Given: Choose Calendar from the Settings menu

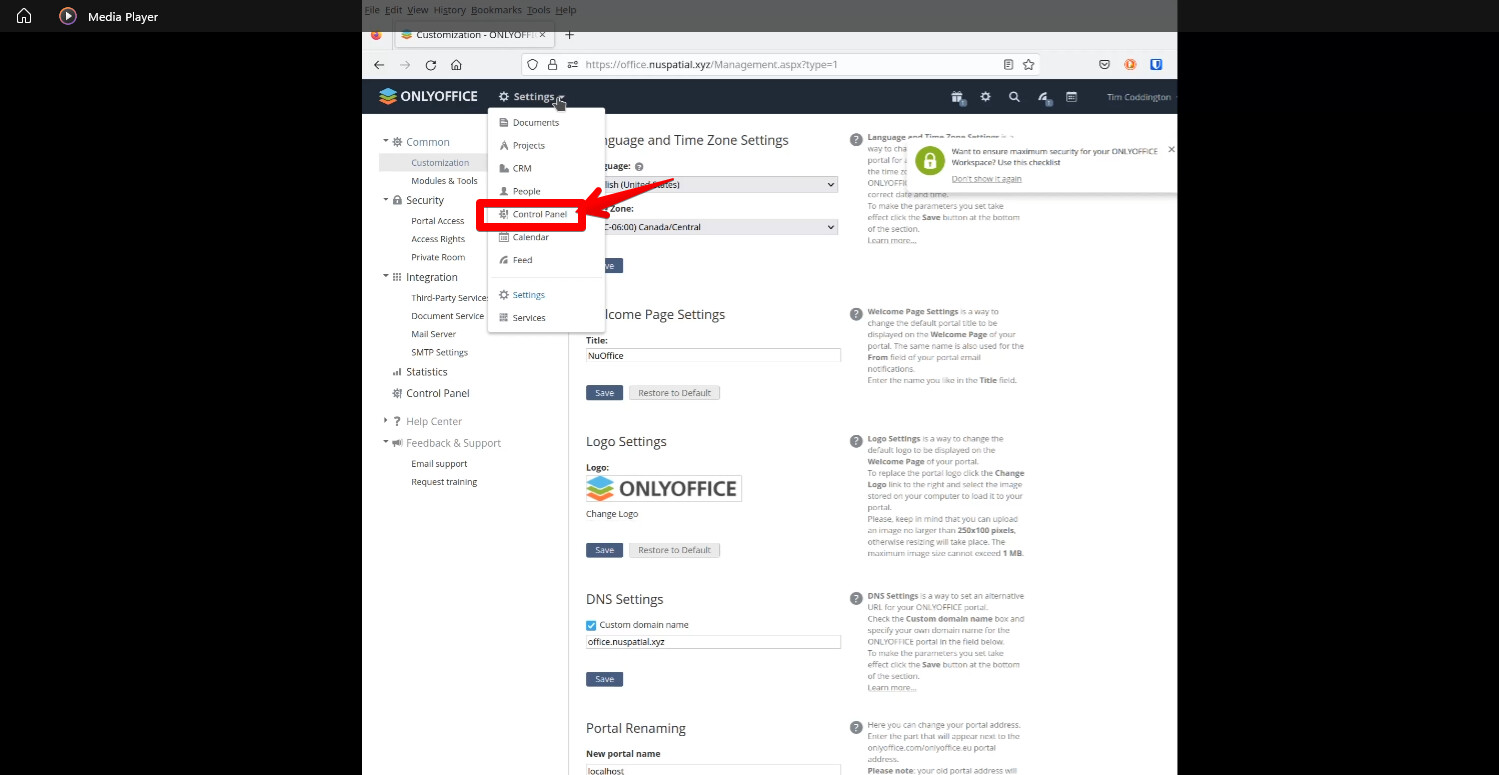Looking at the screenshot, I should [532, 237].
